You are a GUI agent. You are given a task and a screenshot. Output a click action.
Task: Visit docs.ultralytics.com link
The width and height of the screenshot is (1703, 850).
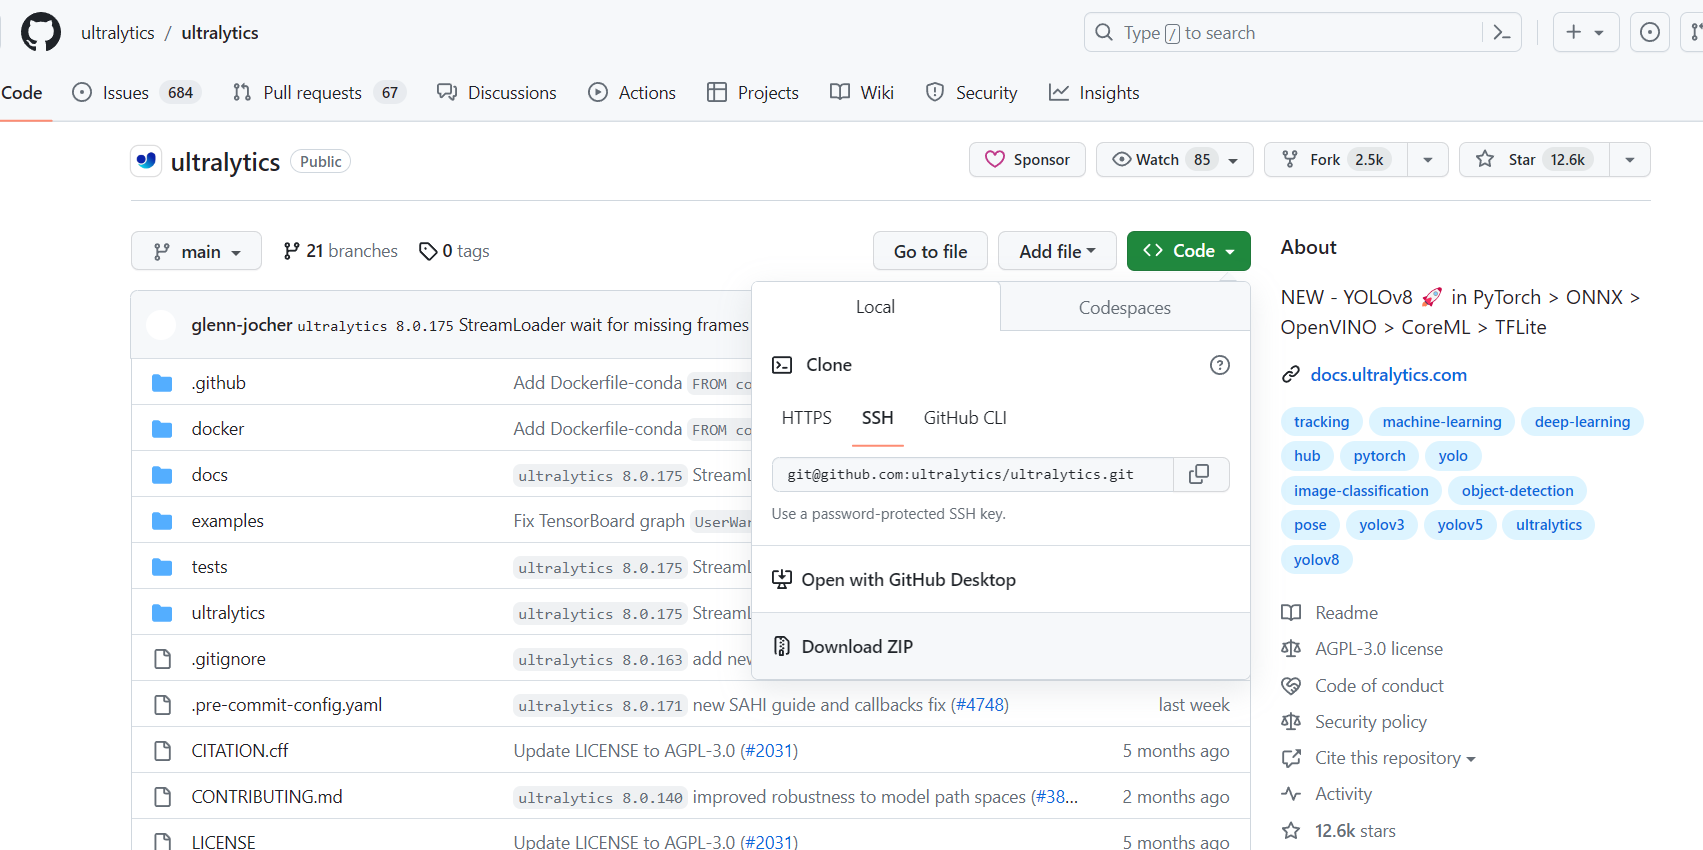[x=1388, y=375]
